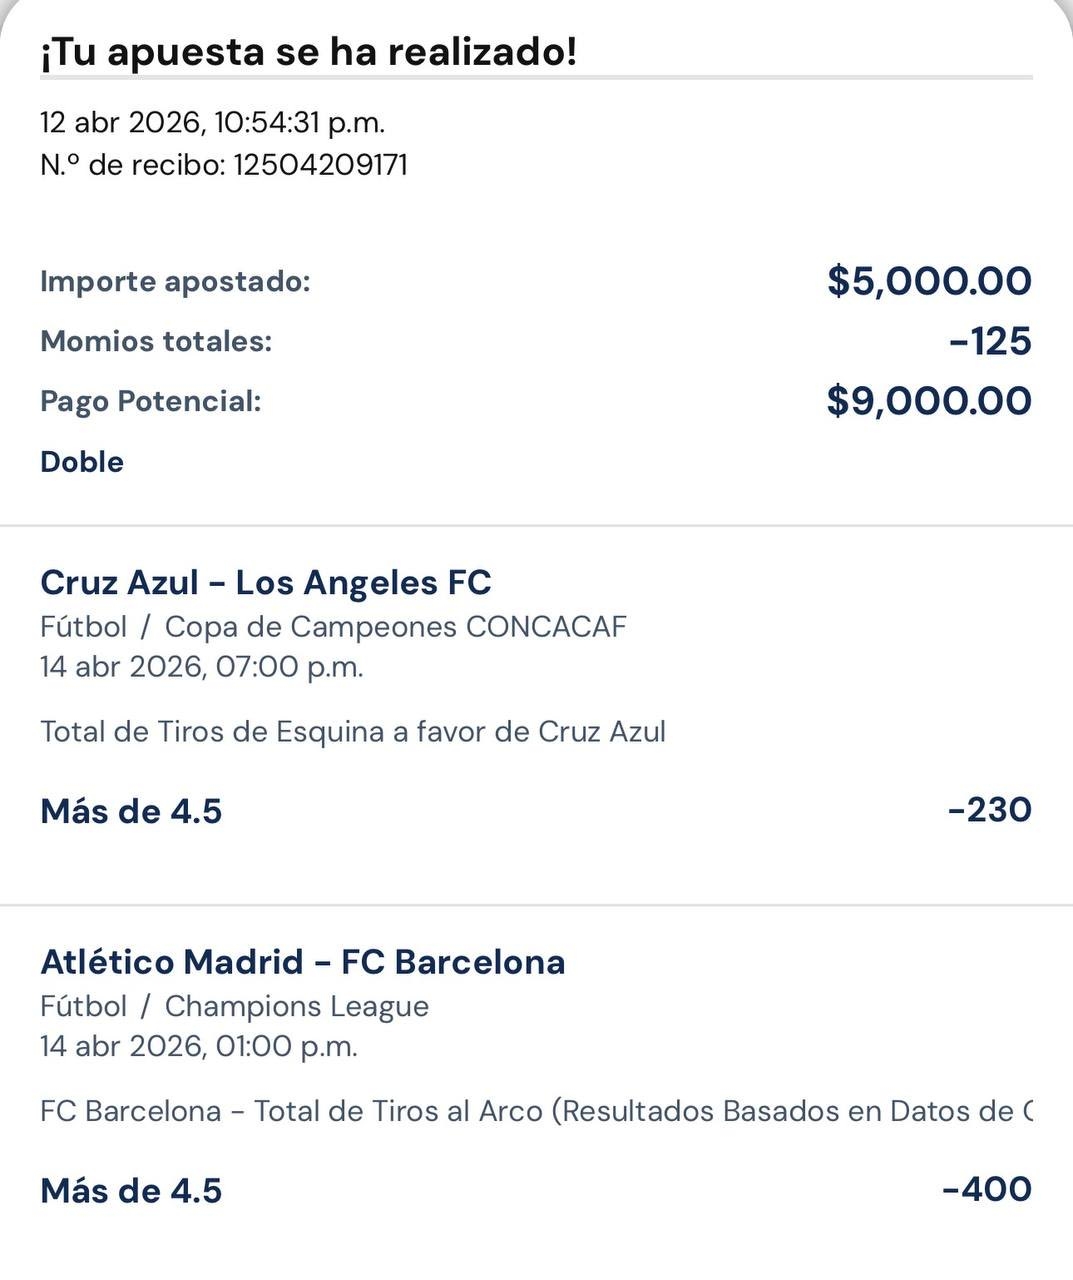Click the "Pago Potencial" label
The width and height of the screenshot is (1073, 1280).
point(150,402)
